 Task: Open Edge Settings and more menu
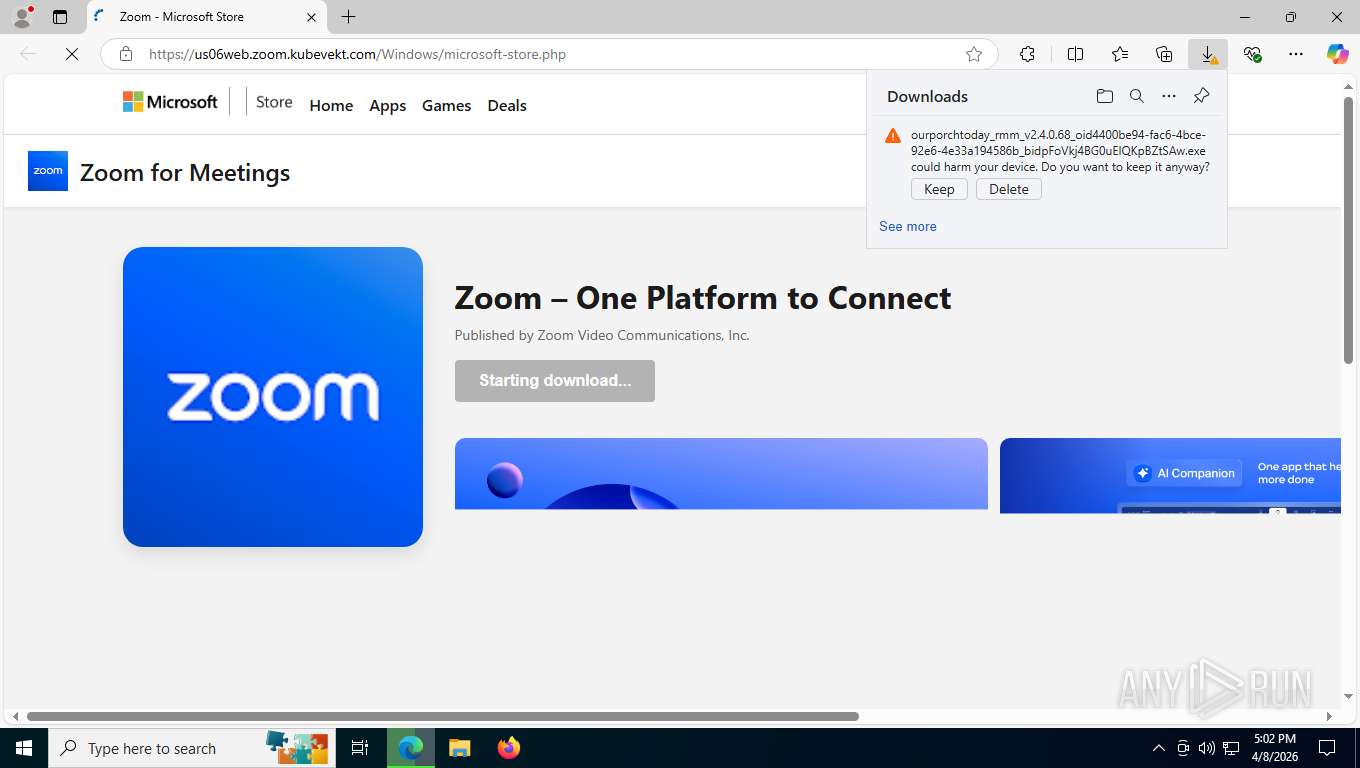coord(1296,54)
